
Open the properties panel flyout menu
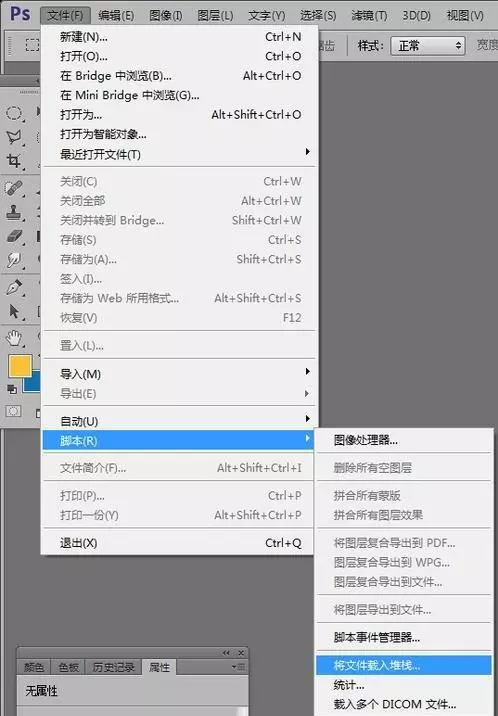coord(238,667)
